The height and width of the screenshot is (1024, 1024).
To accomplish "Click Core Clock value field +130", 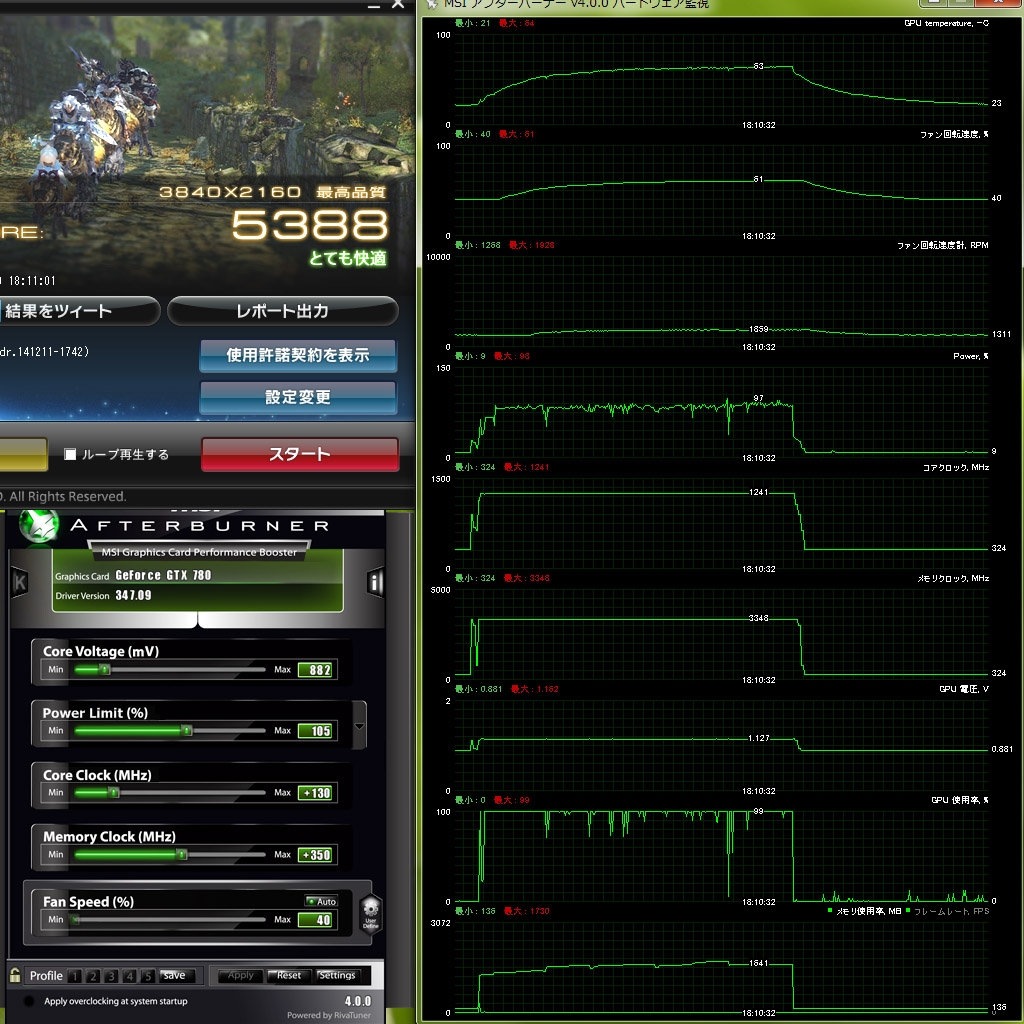I will 315,793.
